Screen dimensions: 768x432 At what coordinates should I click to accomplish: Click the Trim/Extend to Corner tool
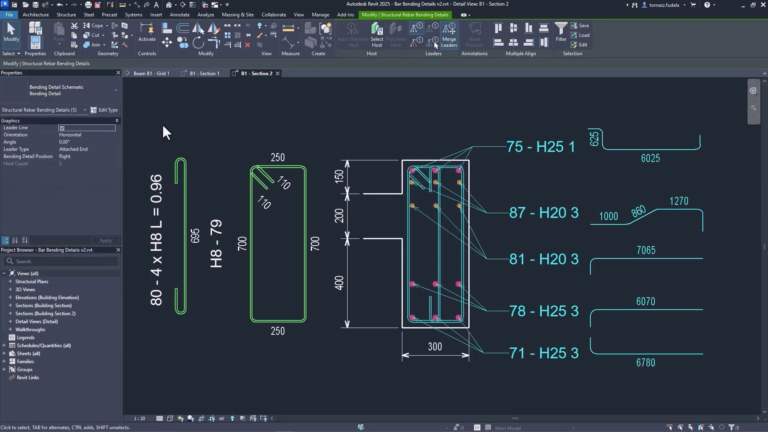coord(214,43)
